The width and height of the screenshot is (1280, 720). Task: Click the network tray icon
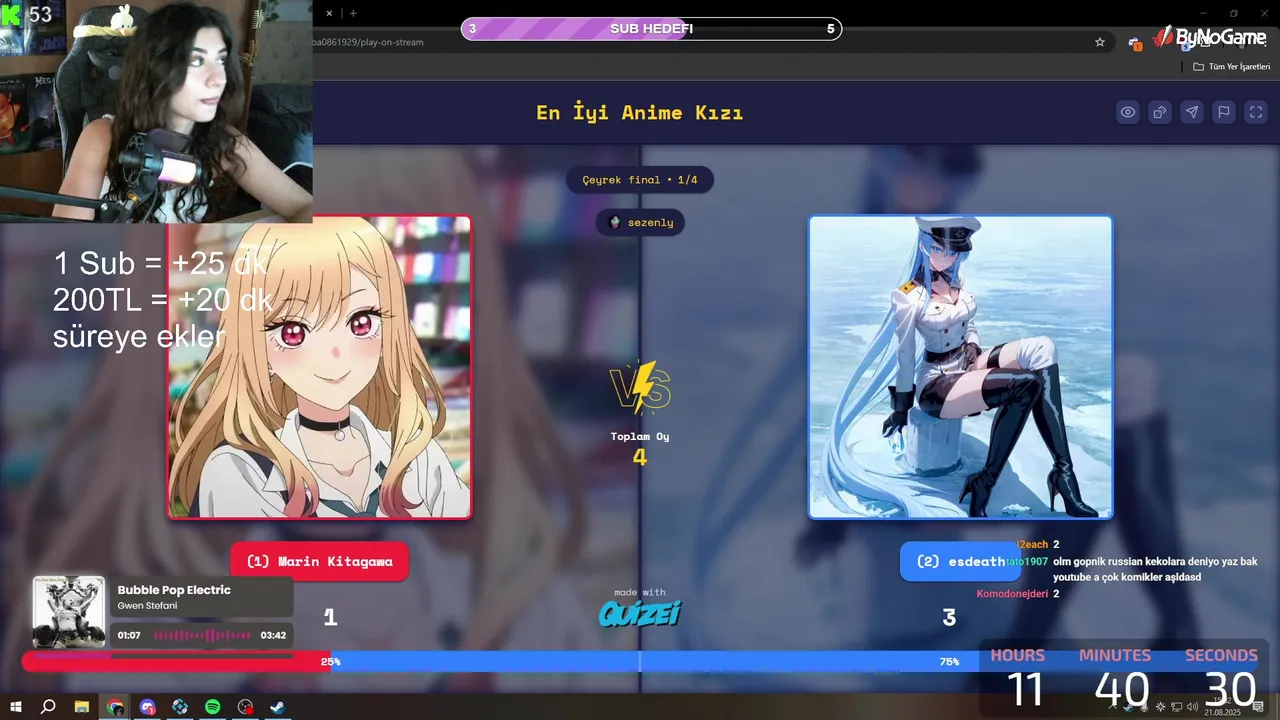tap(1176, 707)
